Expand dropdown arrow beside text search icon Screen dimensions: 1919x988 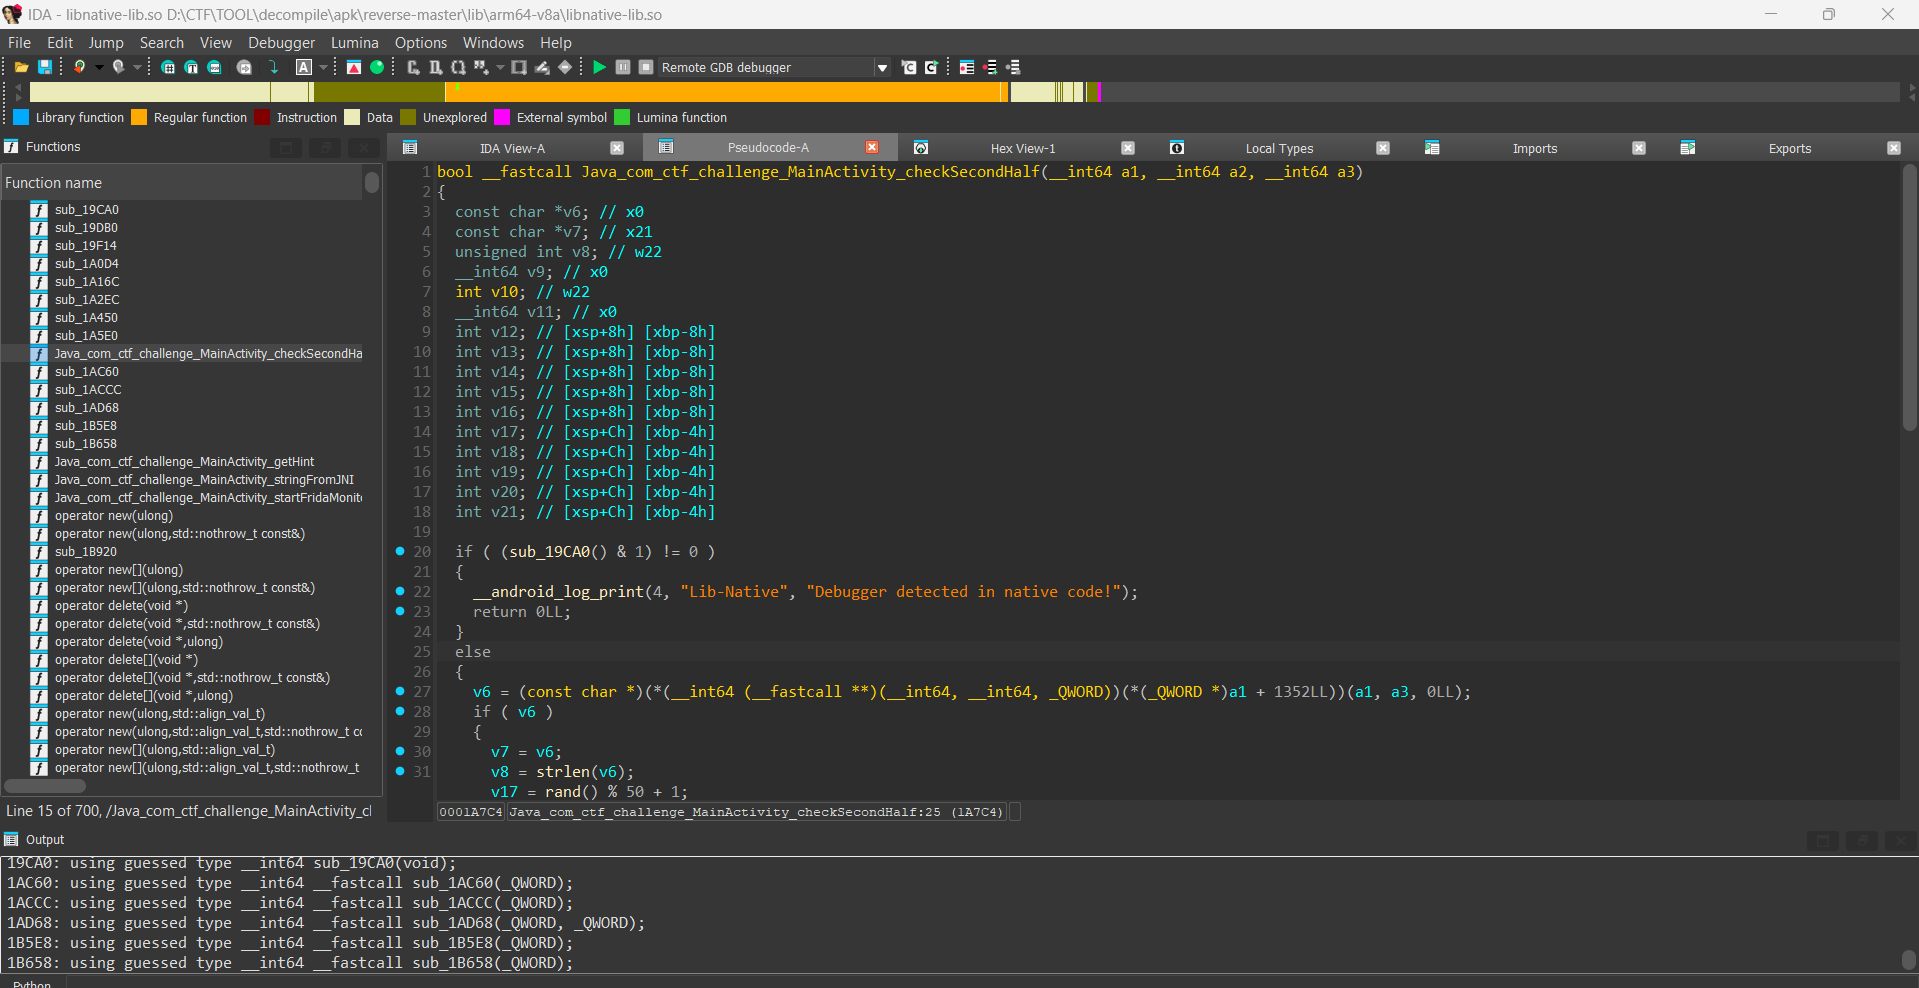coord(323,67)
